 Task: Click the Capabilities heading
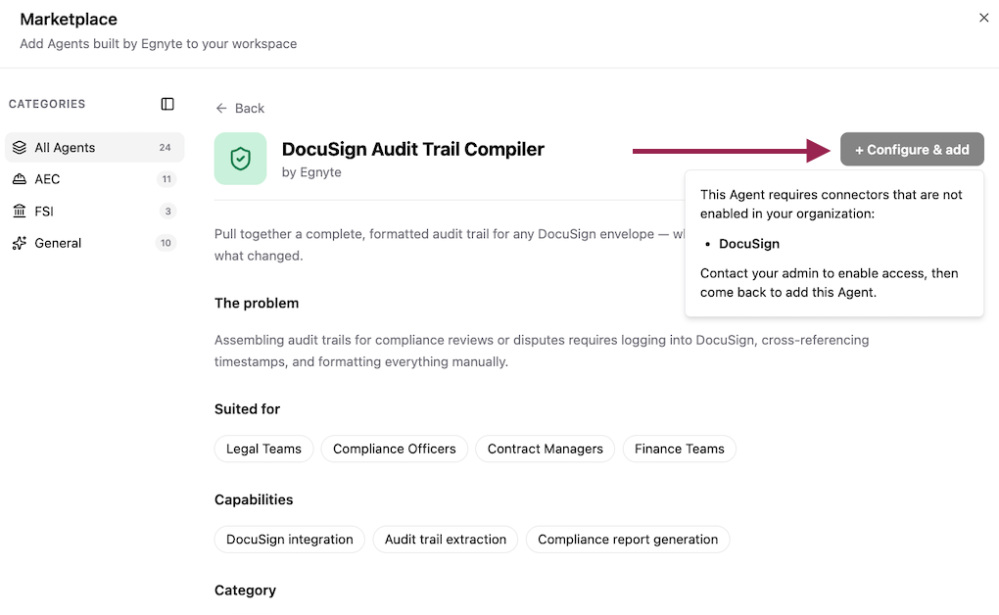[254, 500]
